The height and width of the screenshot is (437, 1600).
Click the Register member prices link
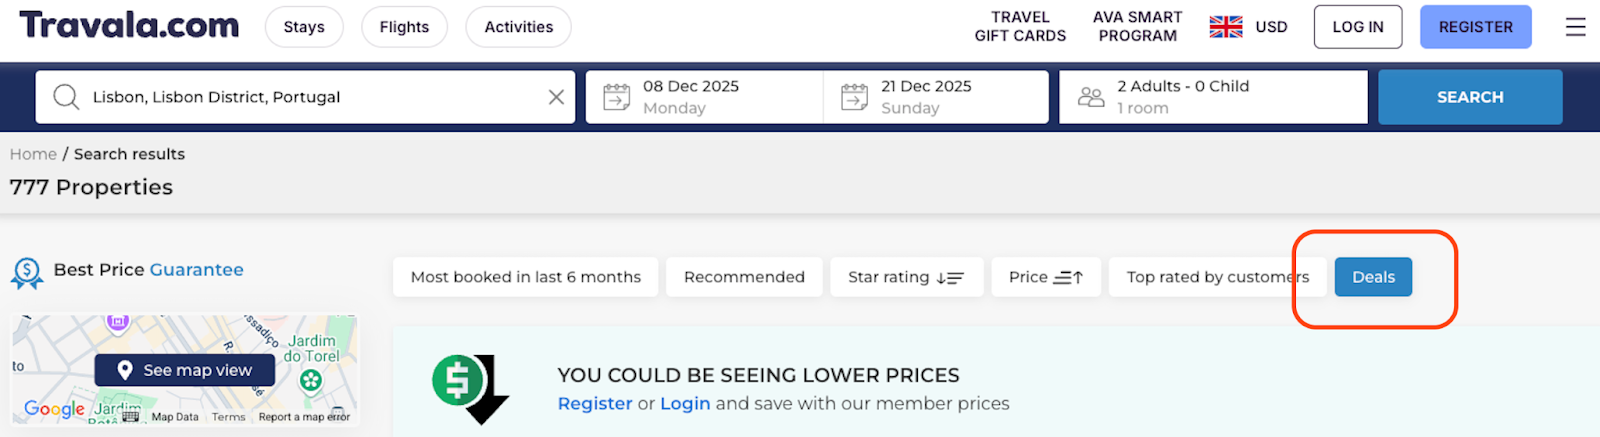click(x=594, y=403)
